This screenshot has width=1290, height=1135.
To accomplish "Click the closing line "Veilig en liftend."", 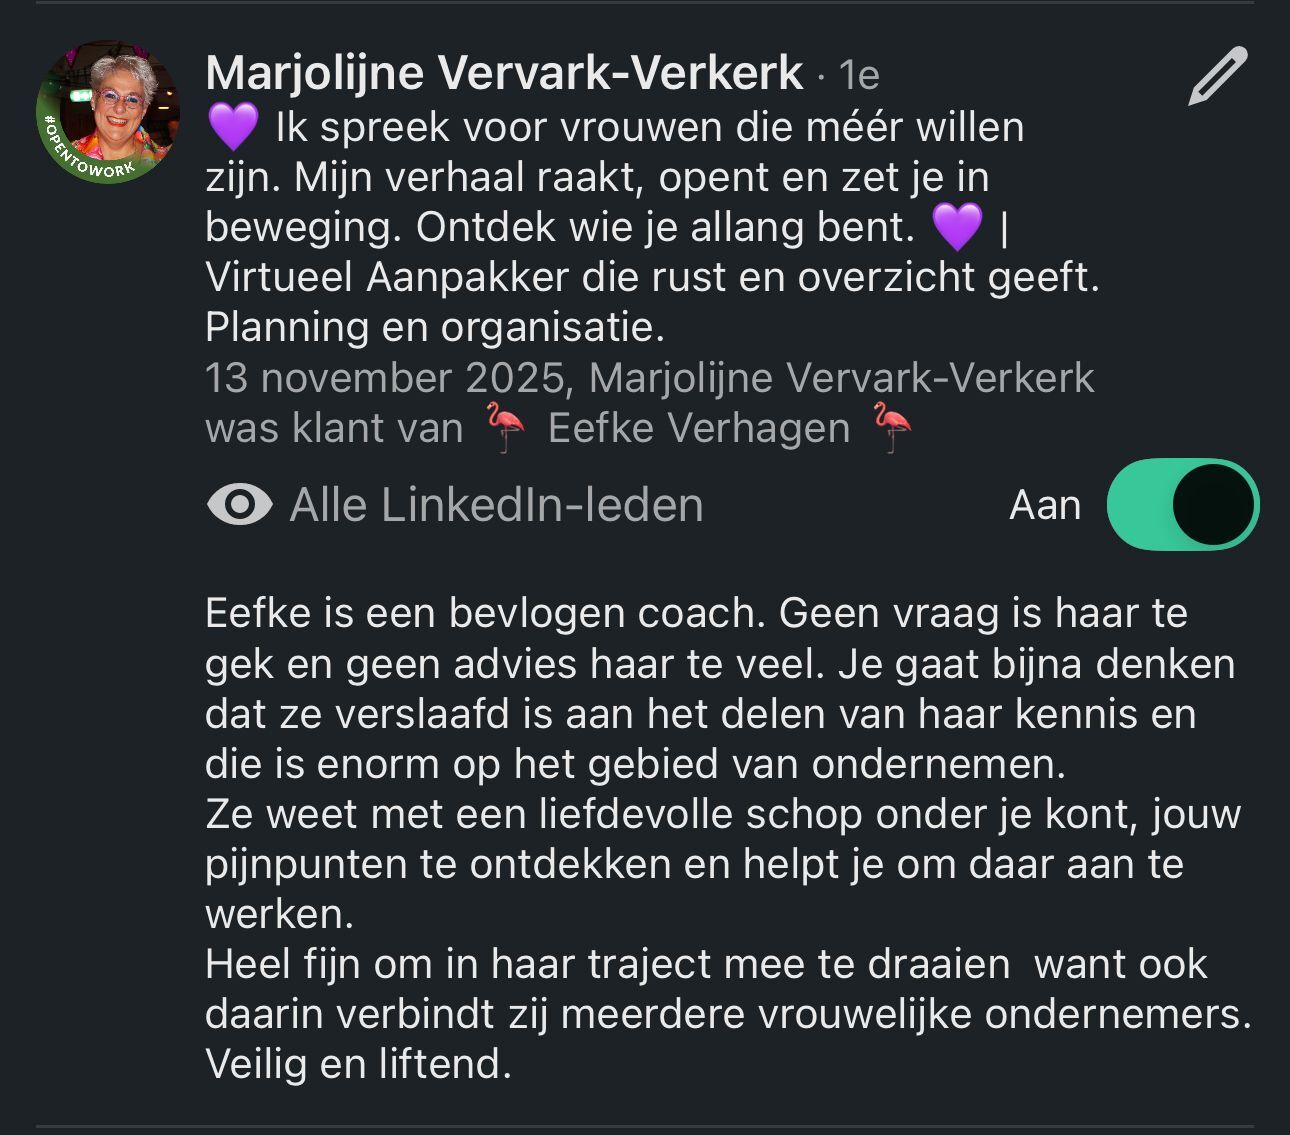I will (358, 1064).
